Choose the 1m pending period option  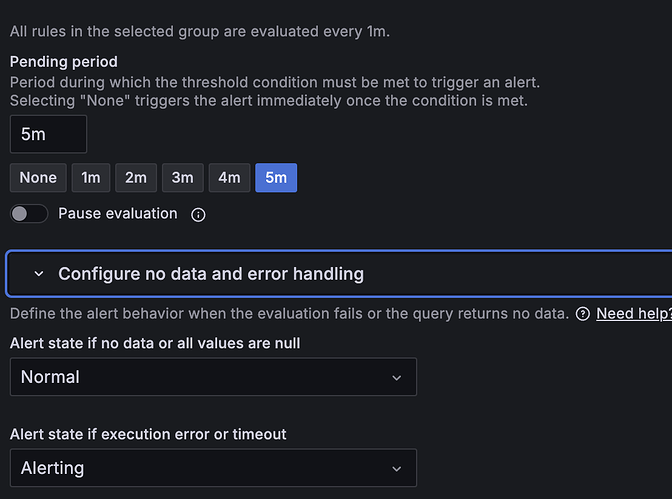pyautogui.click(x=91, y=177)
